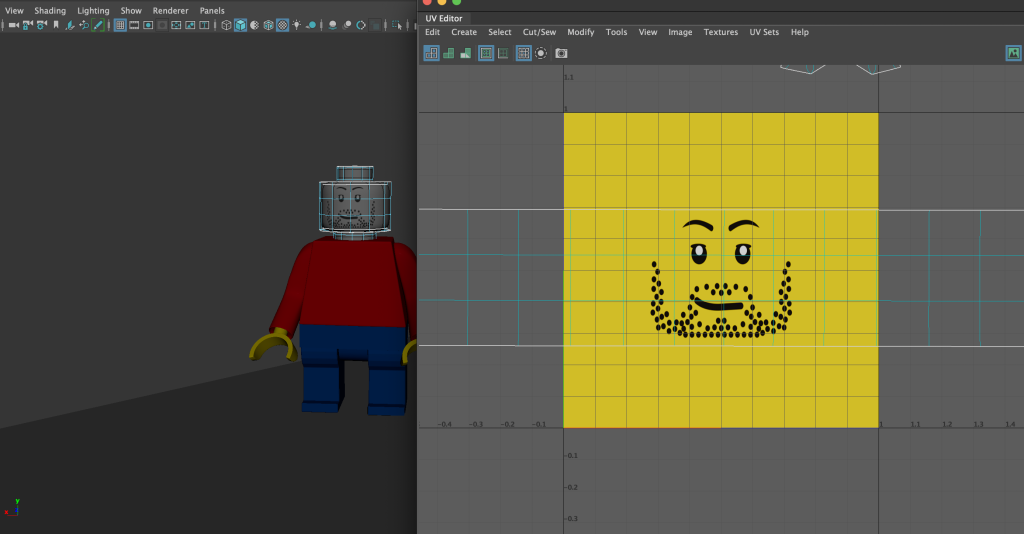Select the UV Editor tab

444,18
